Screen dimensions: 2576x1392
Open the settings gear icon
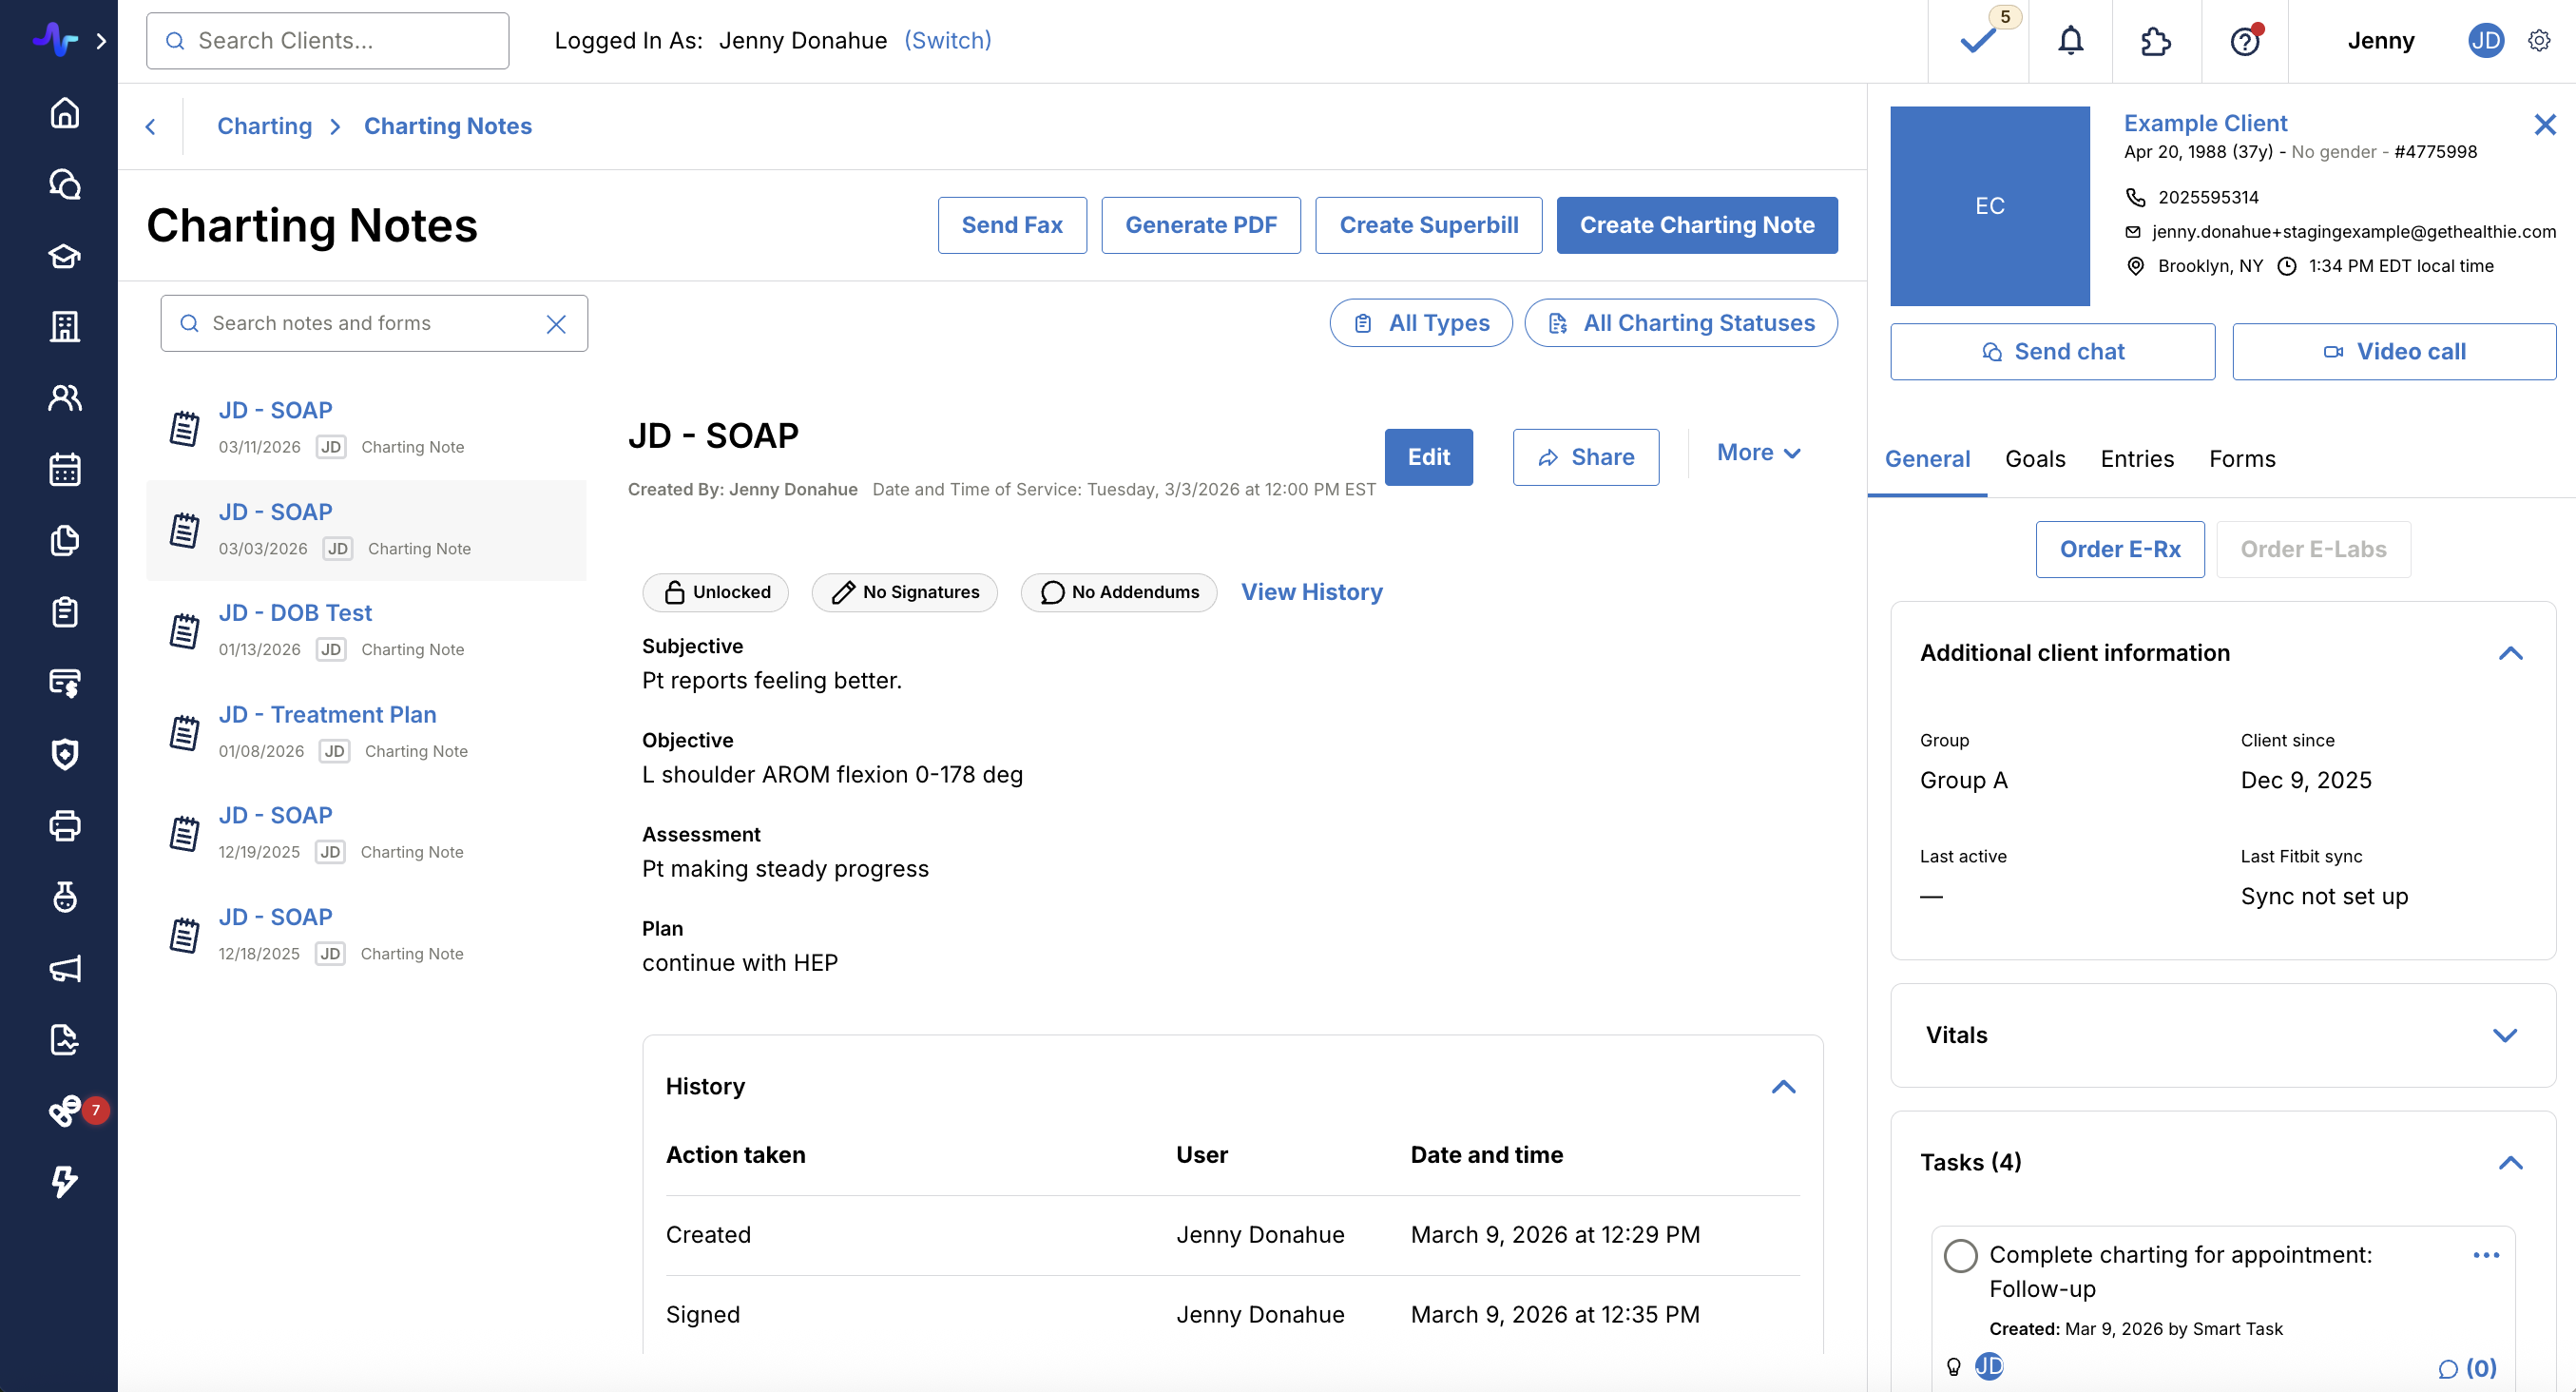click(2538, 41)
